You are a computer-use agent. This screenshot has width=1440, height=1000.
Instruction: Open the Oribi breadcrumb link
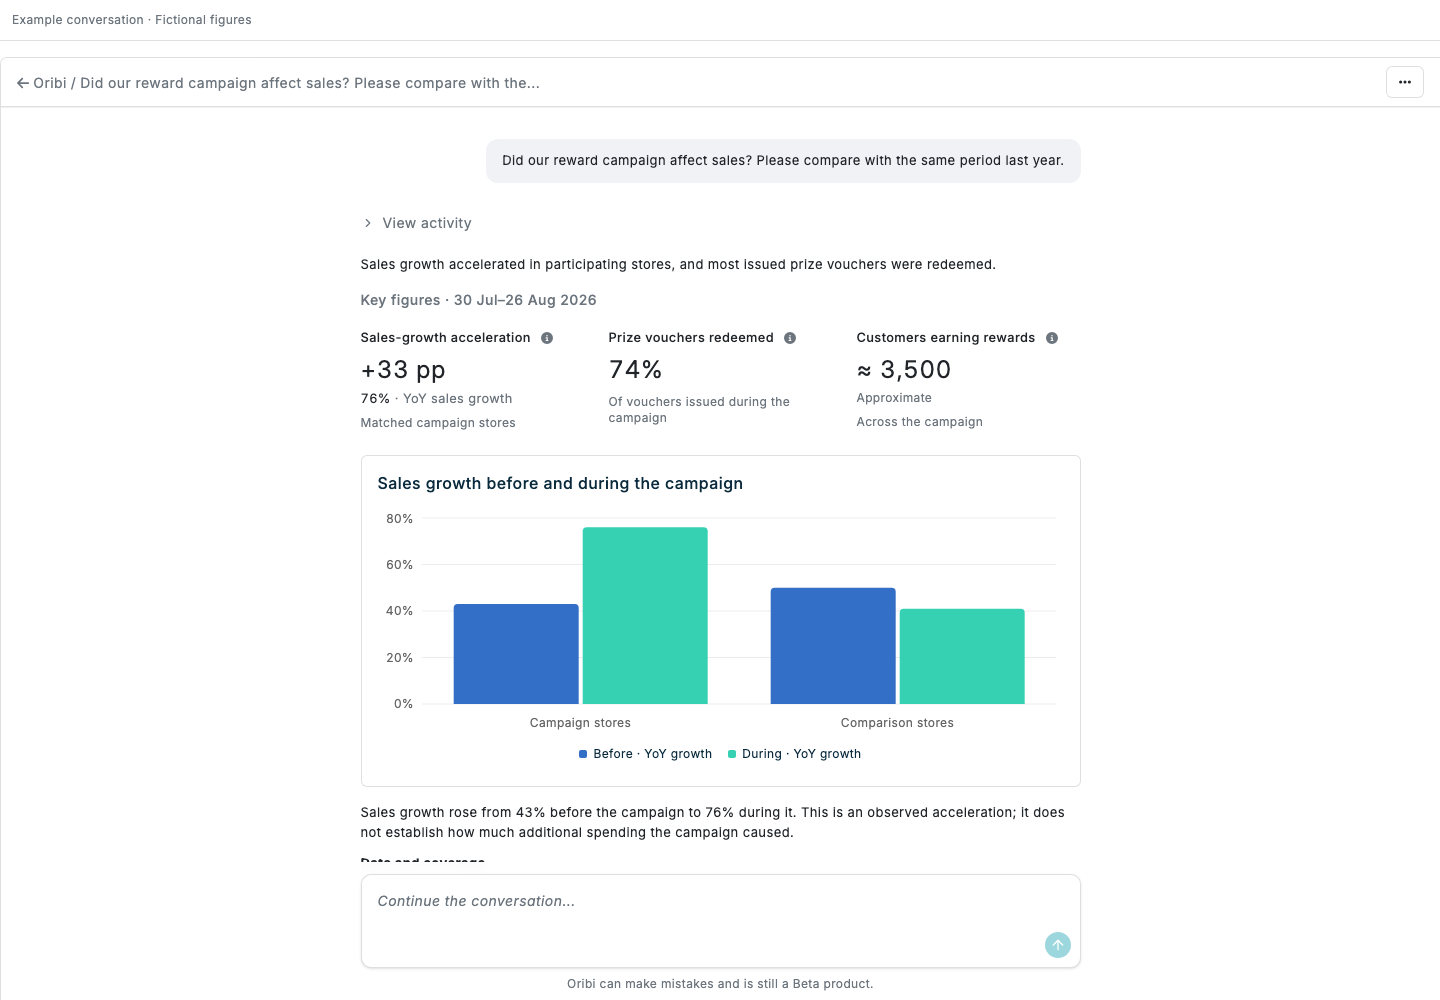point(50,83)
